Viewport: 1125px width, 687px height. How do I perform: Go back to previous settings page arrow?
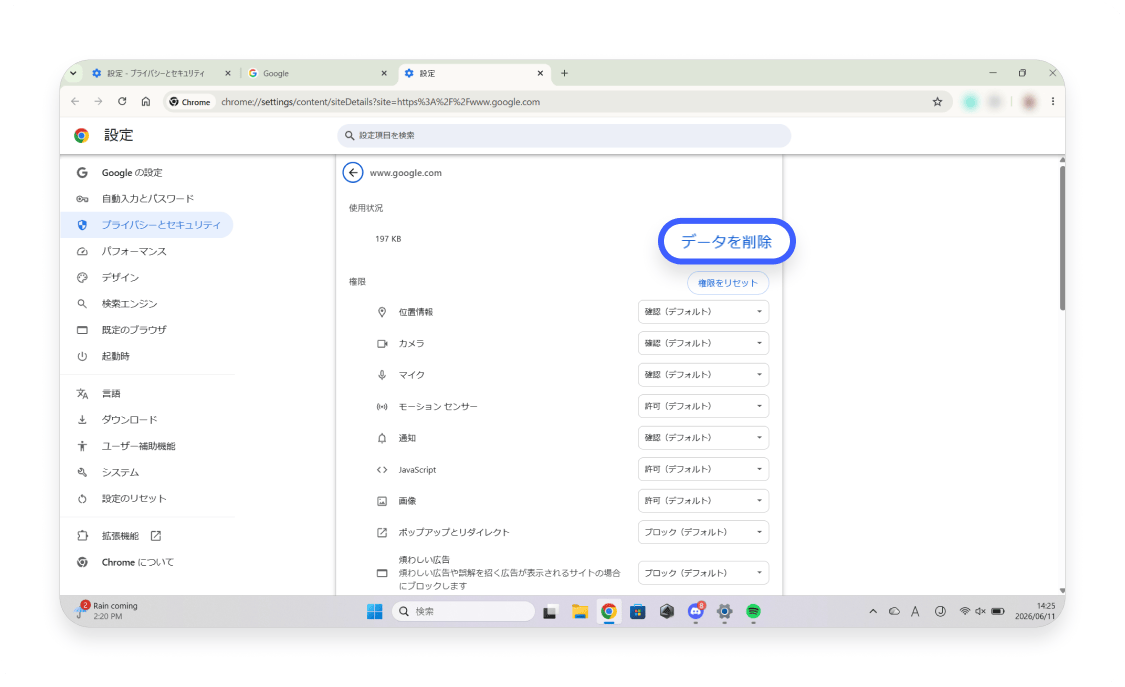click(352, 173)
